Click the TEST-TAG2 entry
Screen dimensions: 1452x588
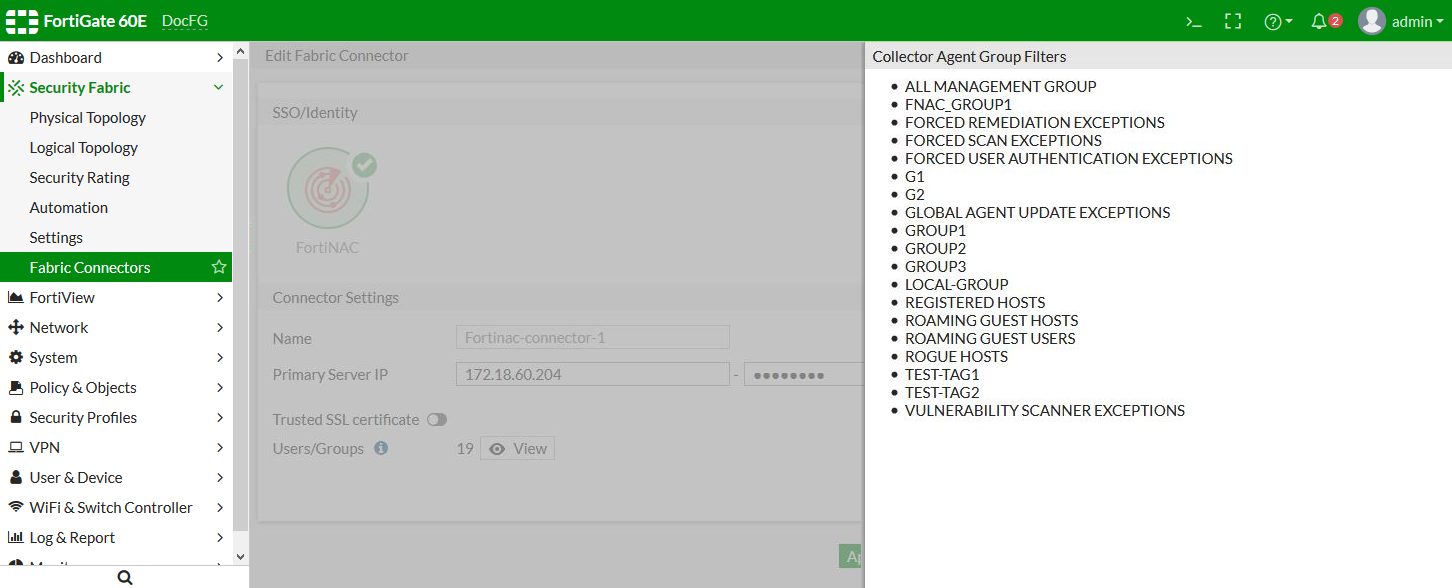(x=942, y=392)
